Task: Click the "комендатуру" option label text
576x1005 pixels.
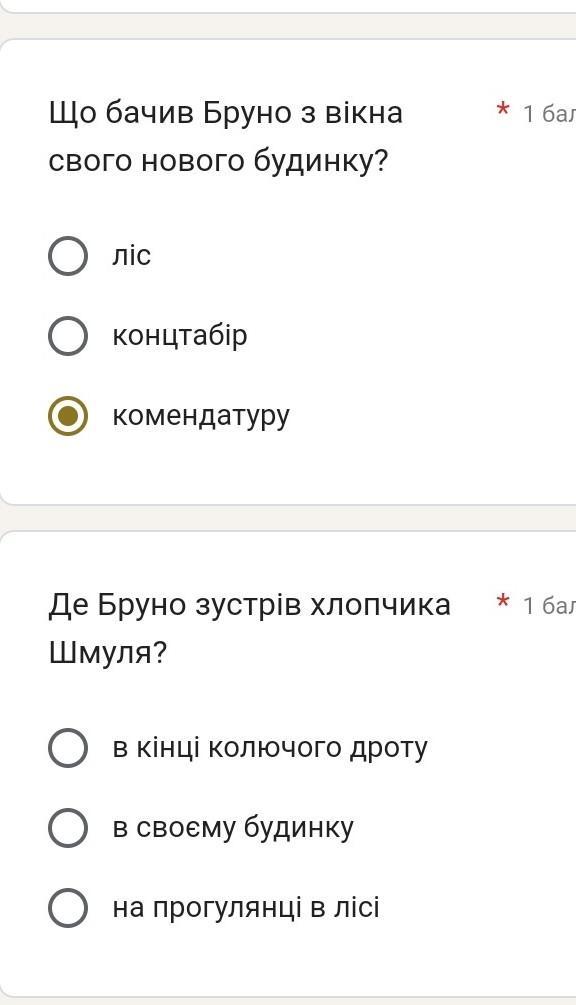Action: coord(201,417)
